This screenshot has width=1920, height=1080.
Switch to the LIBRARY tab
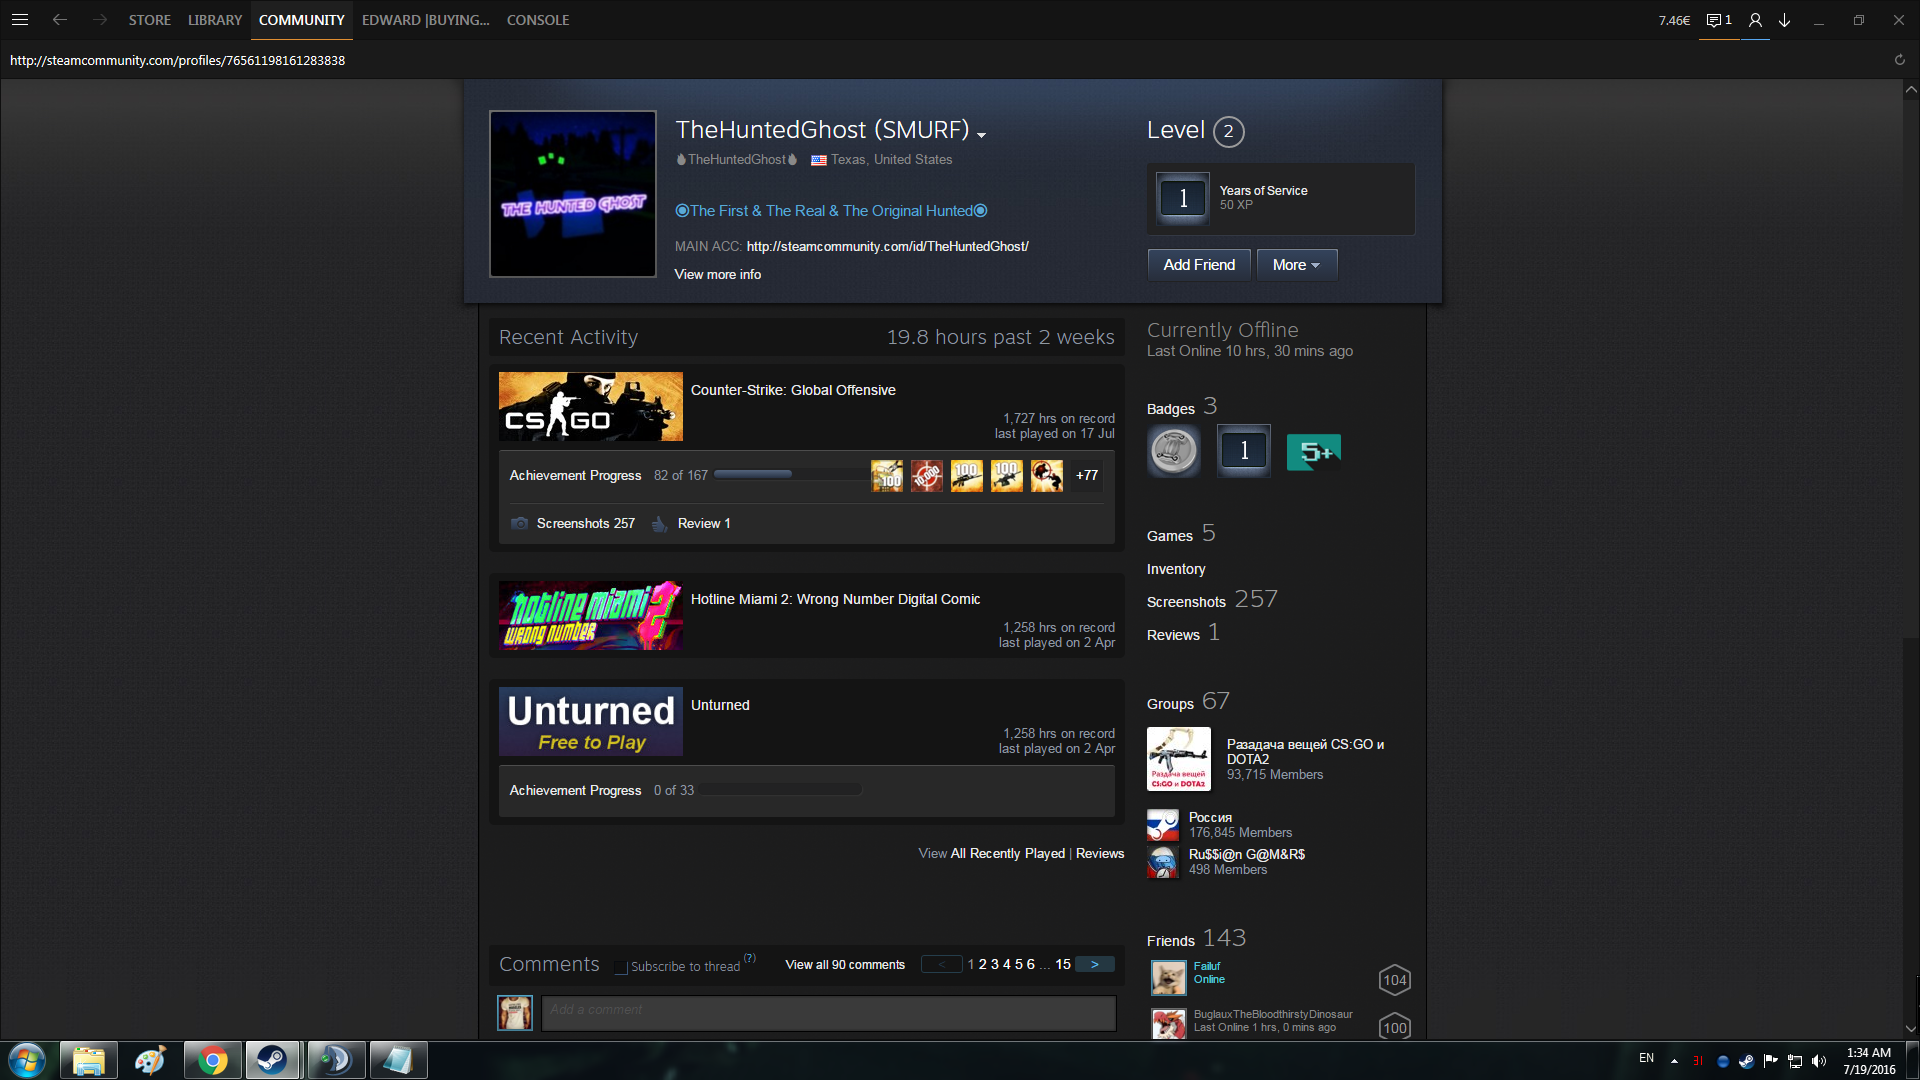coord(214,20)
